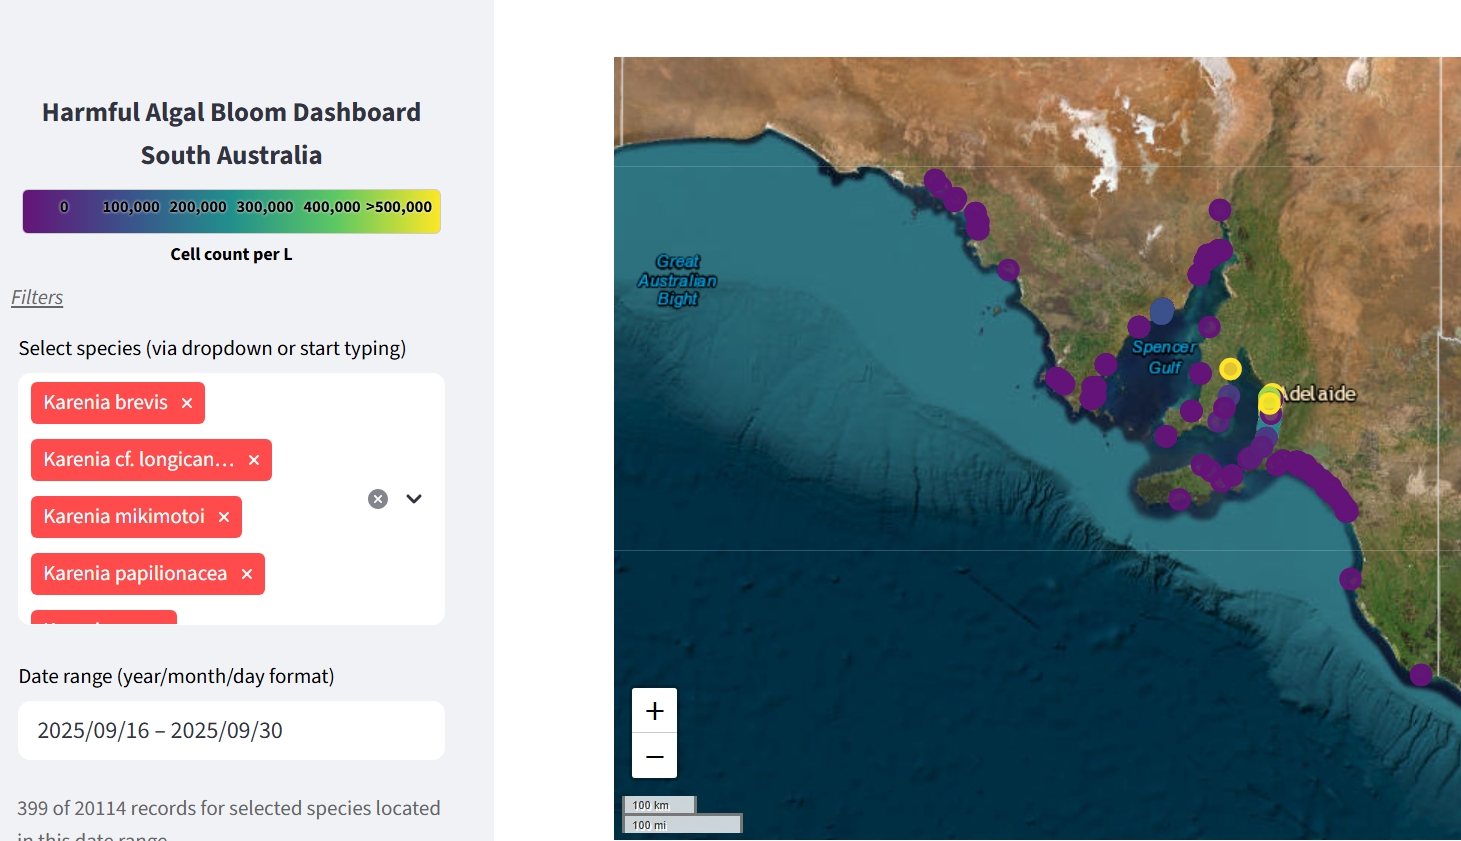
Task: Remove the Karenia brevis species tag
Action: point(187,403)
